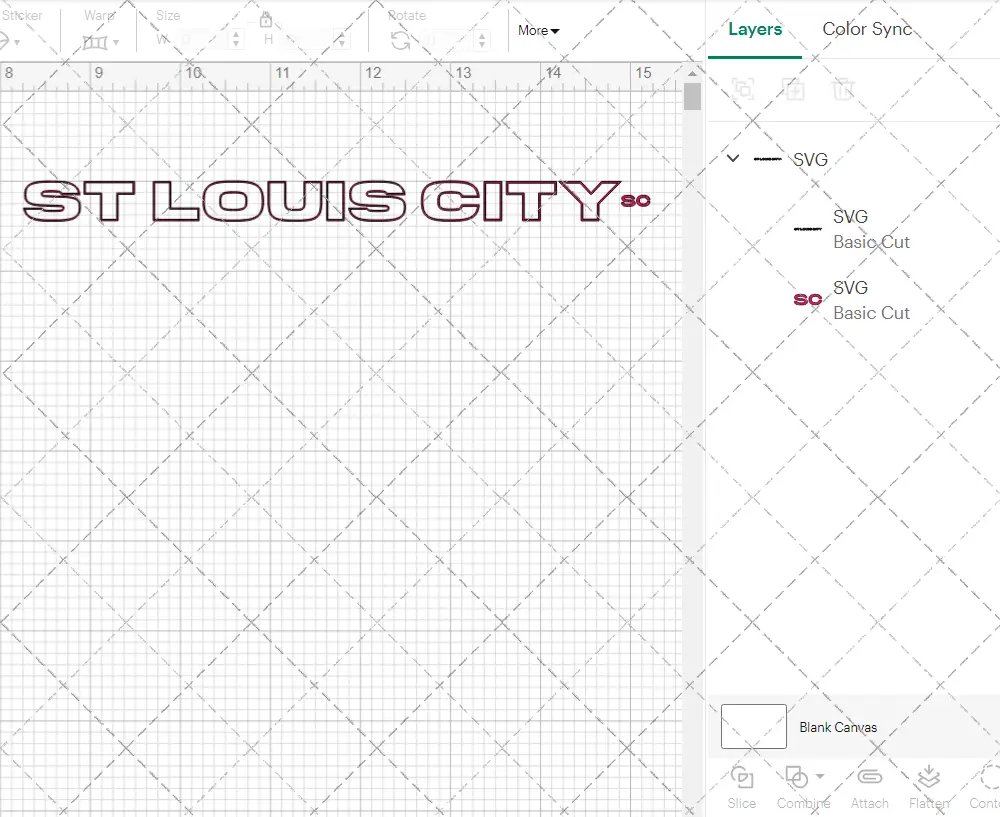Select the Layers tab
The height and width of the screenshot is (817, 1000).
click(x=755, y=29)
